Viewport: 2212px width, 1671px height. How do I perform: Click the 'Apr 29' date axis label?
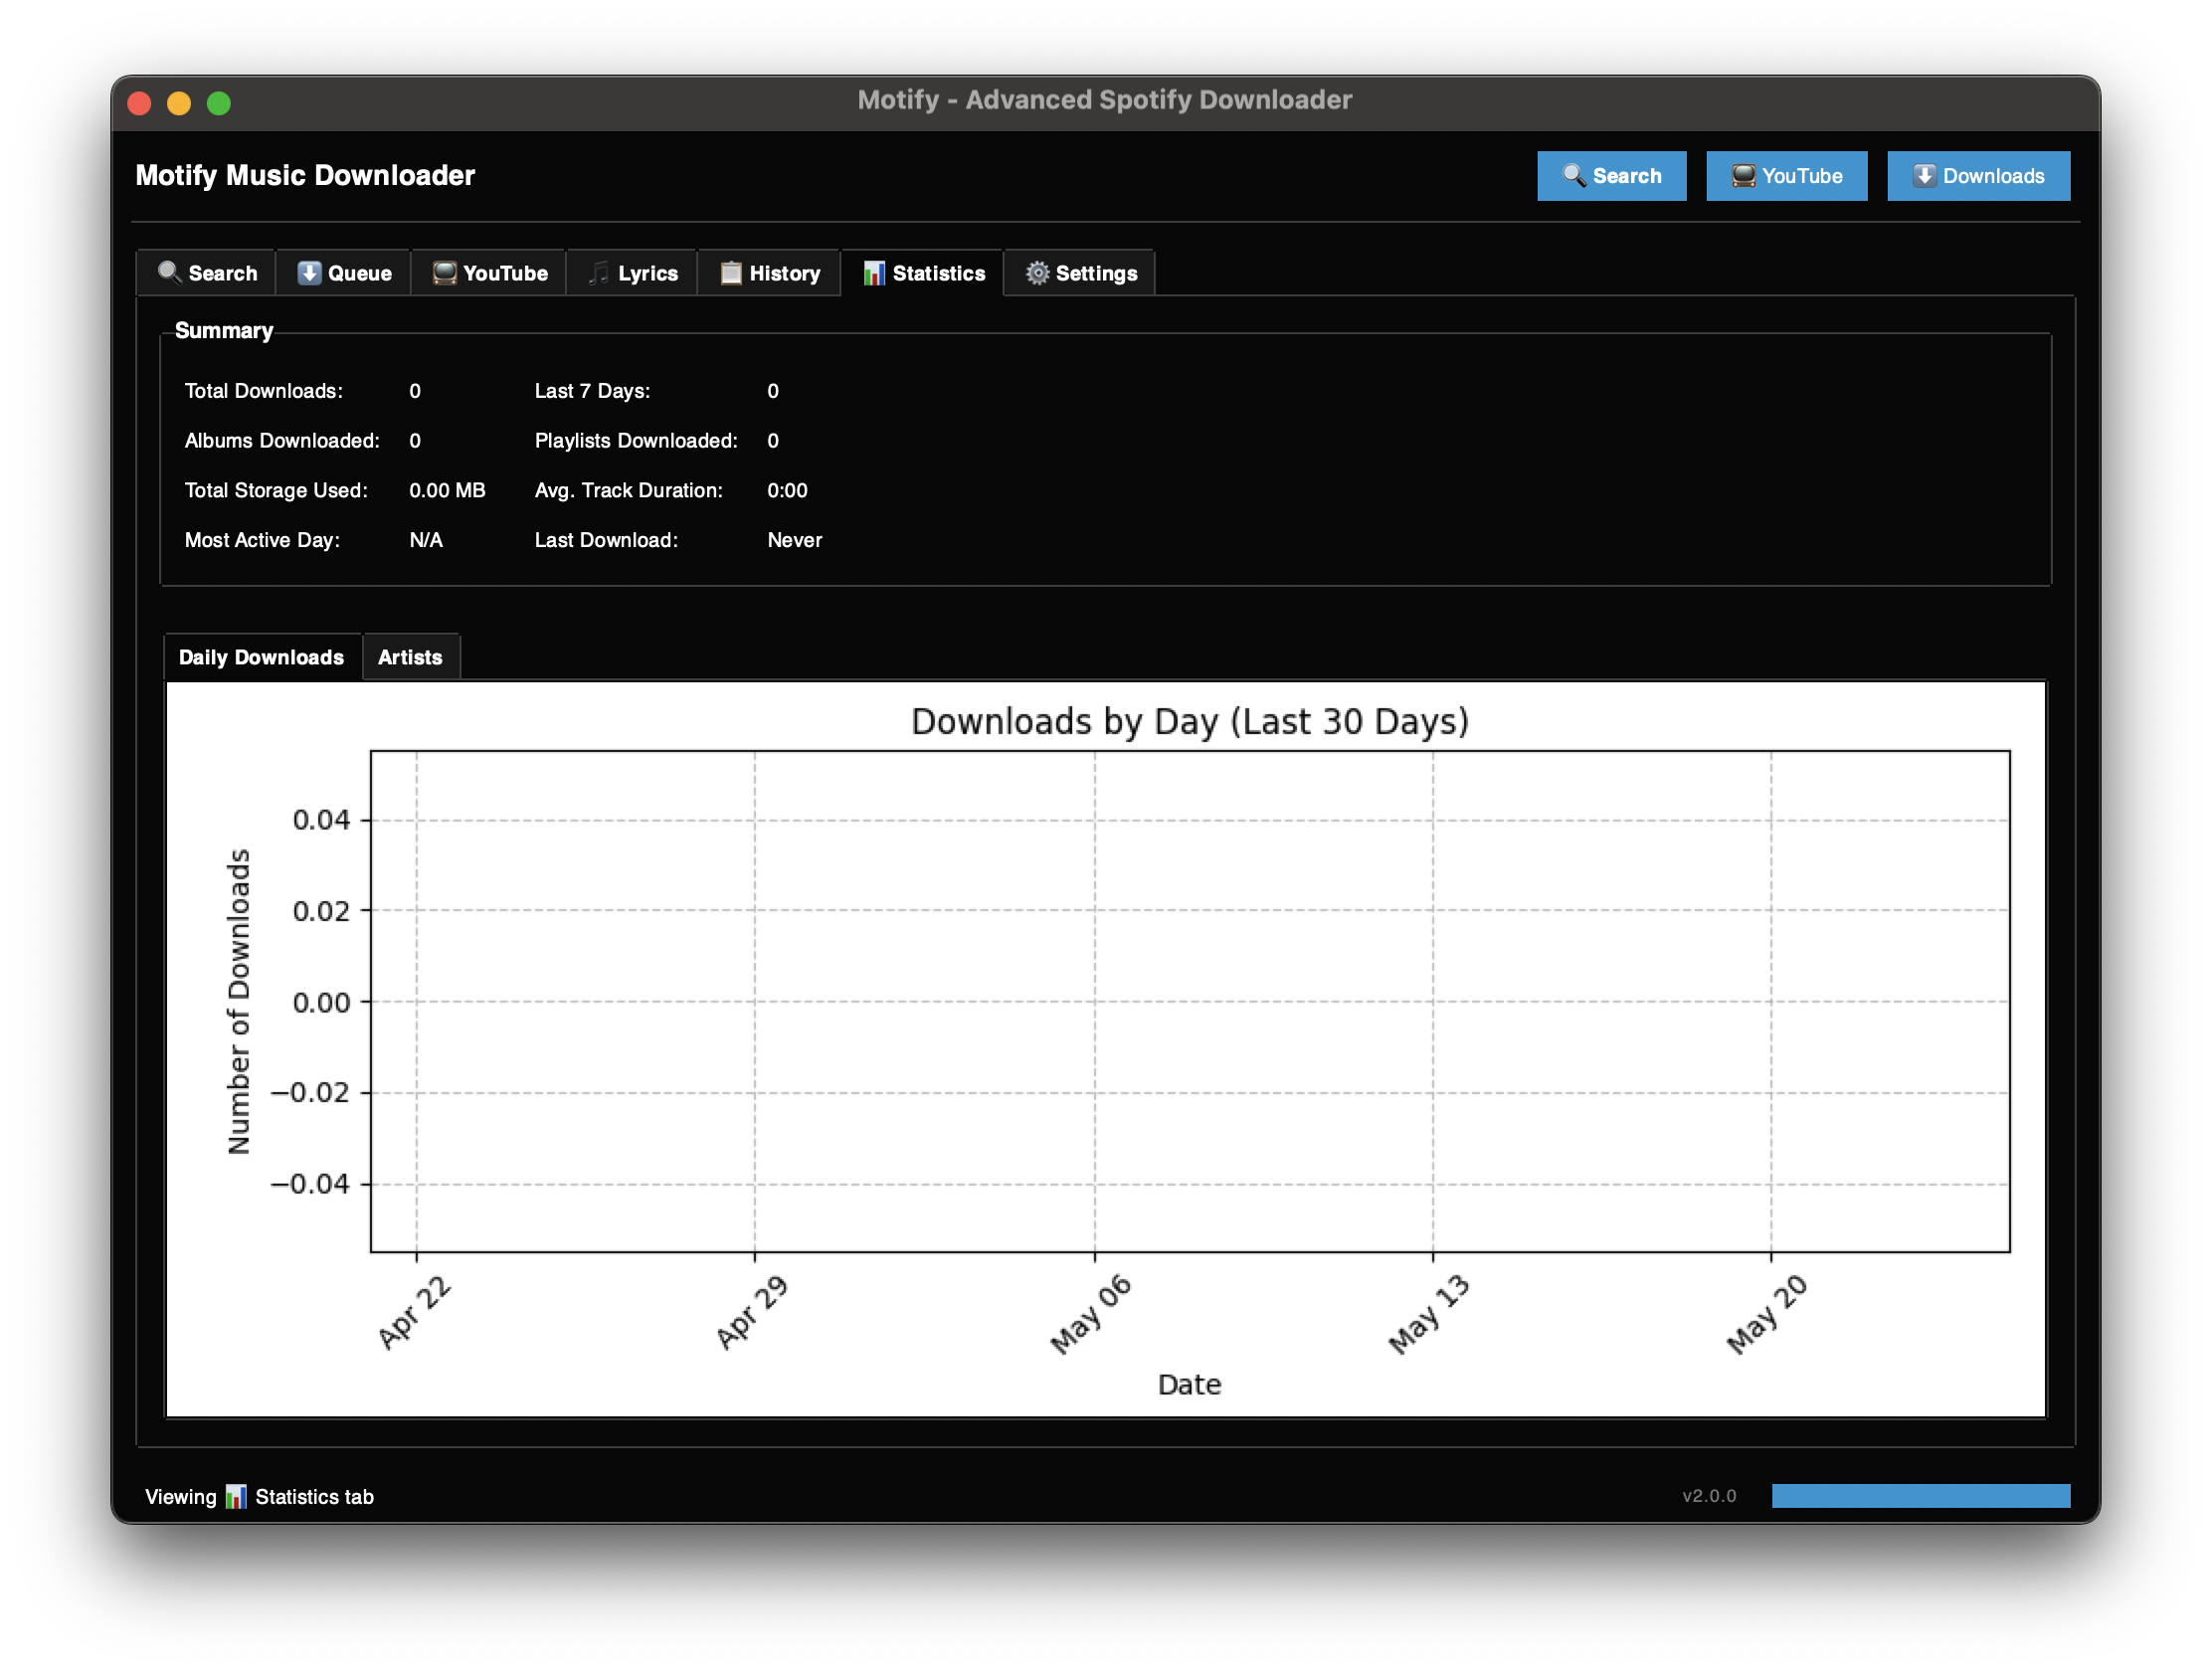(752, 1312)
